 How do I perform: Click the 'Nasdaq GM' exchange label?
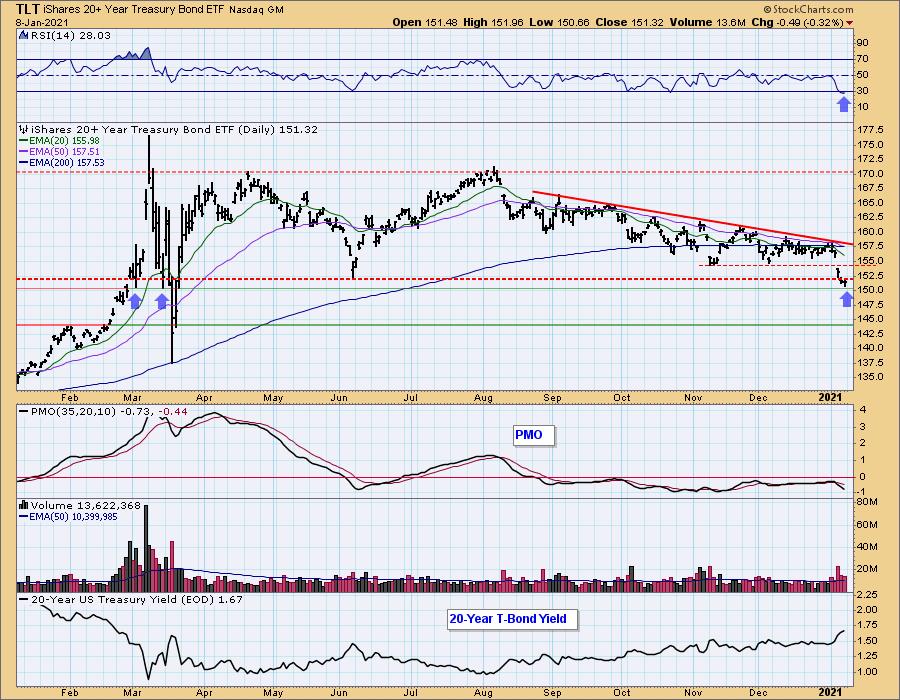coord(257,10)
